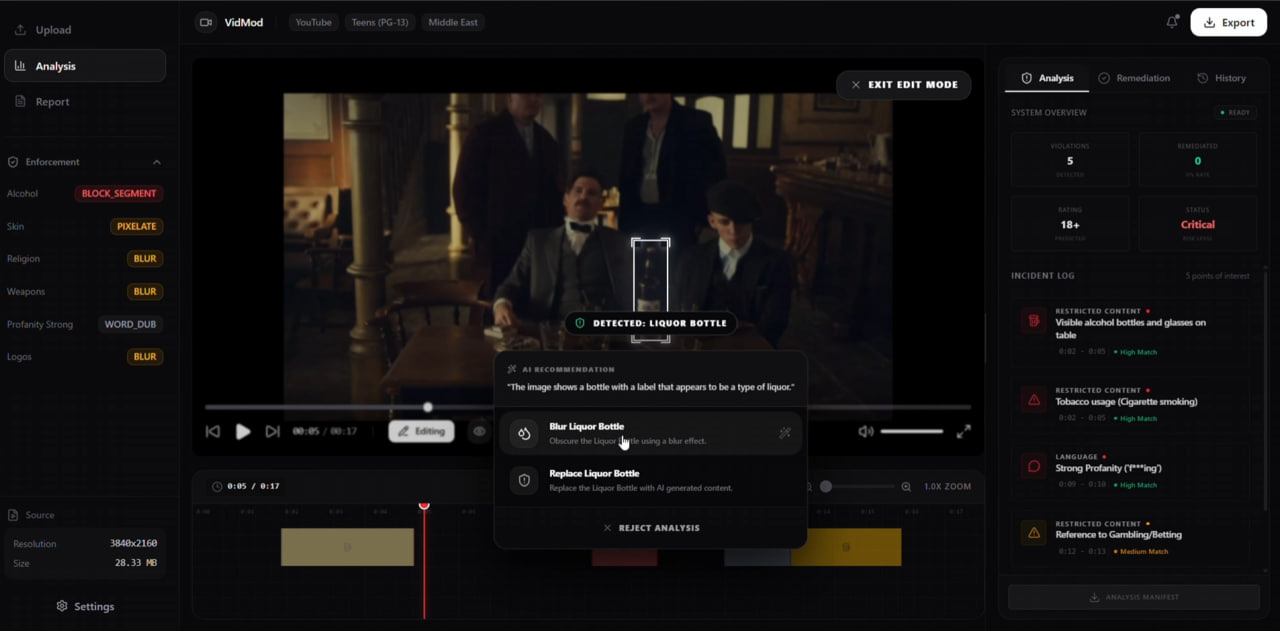Change Profanity Strong WORD_DUB action
1280x631 pixels.
point(132,324)
